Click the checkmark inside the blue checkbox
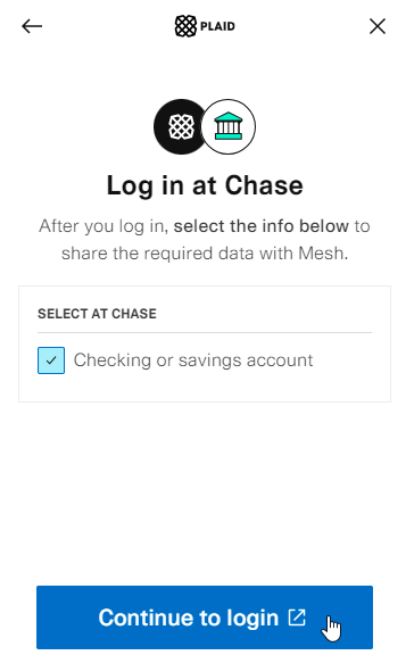The image size is (406, 666). coord(51,361)
